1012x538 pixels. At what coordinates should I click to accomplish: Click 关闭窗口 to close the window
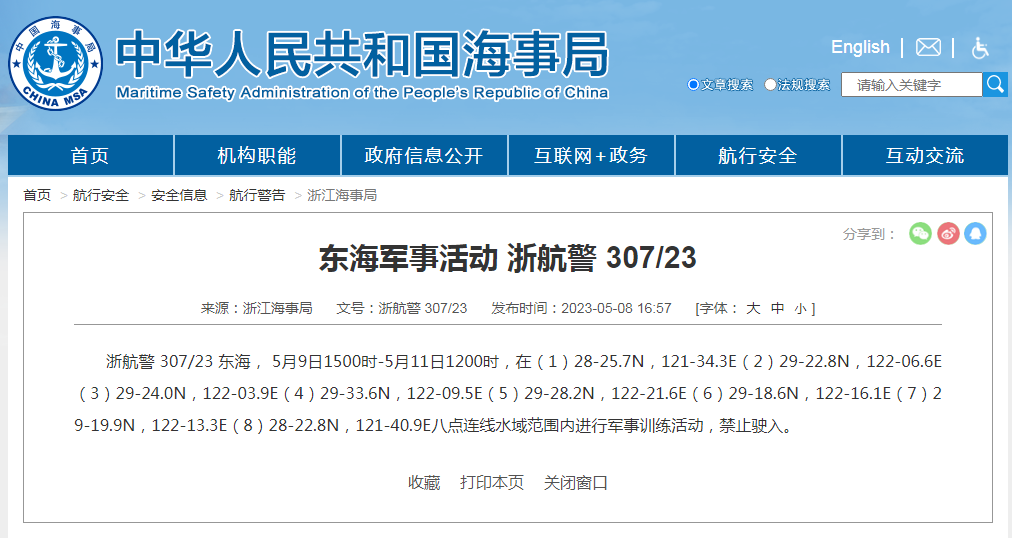click(x=576, y=483)
